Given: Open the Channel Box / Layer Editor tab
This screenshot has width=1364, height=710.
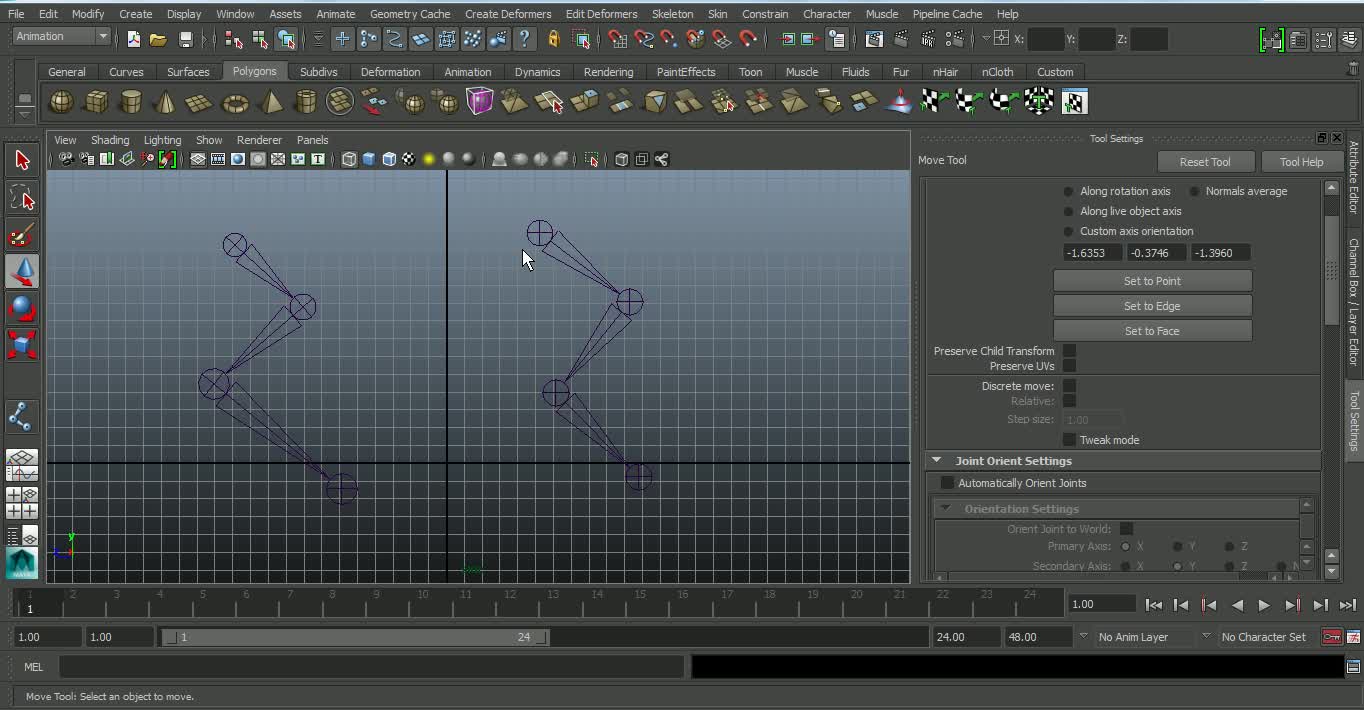Looking at the screenshot, I should click(x=1354, y=302).
